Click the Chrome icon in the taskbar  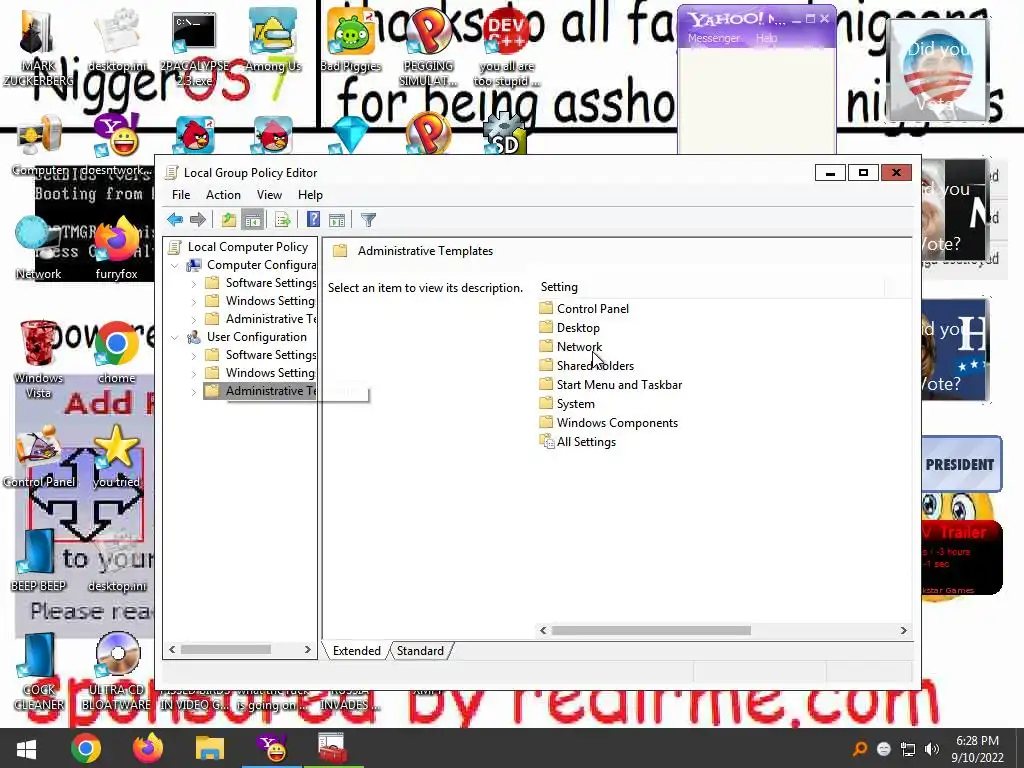(x=86, y=748)
